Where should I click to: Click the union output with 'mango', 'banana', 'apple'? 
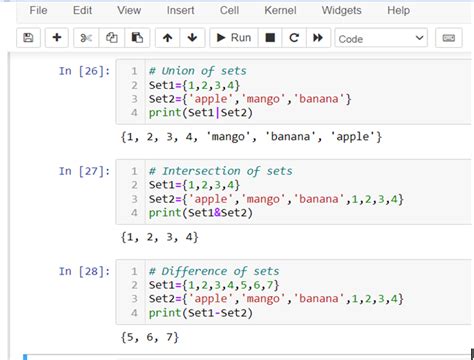tap(251, 137)
